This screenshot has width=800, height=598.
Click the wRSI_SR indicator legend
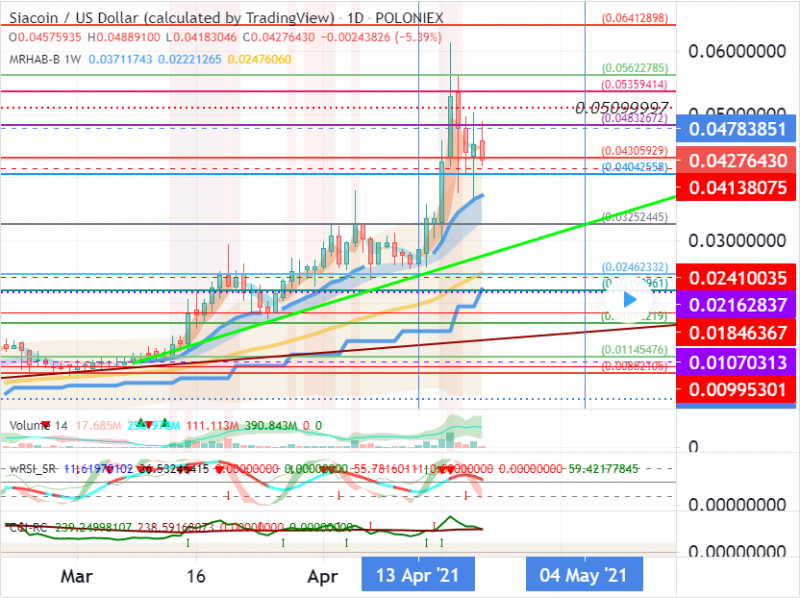point(35,467)
